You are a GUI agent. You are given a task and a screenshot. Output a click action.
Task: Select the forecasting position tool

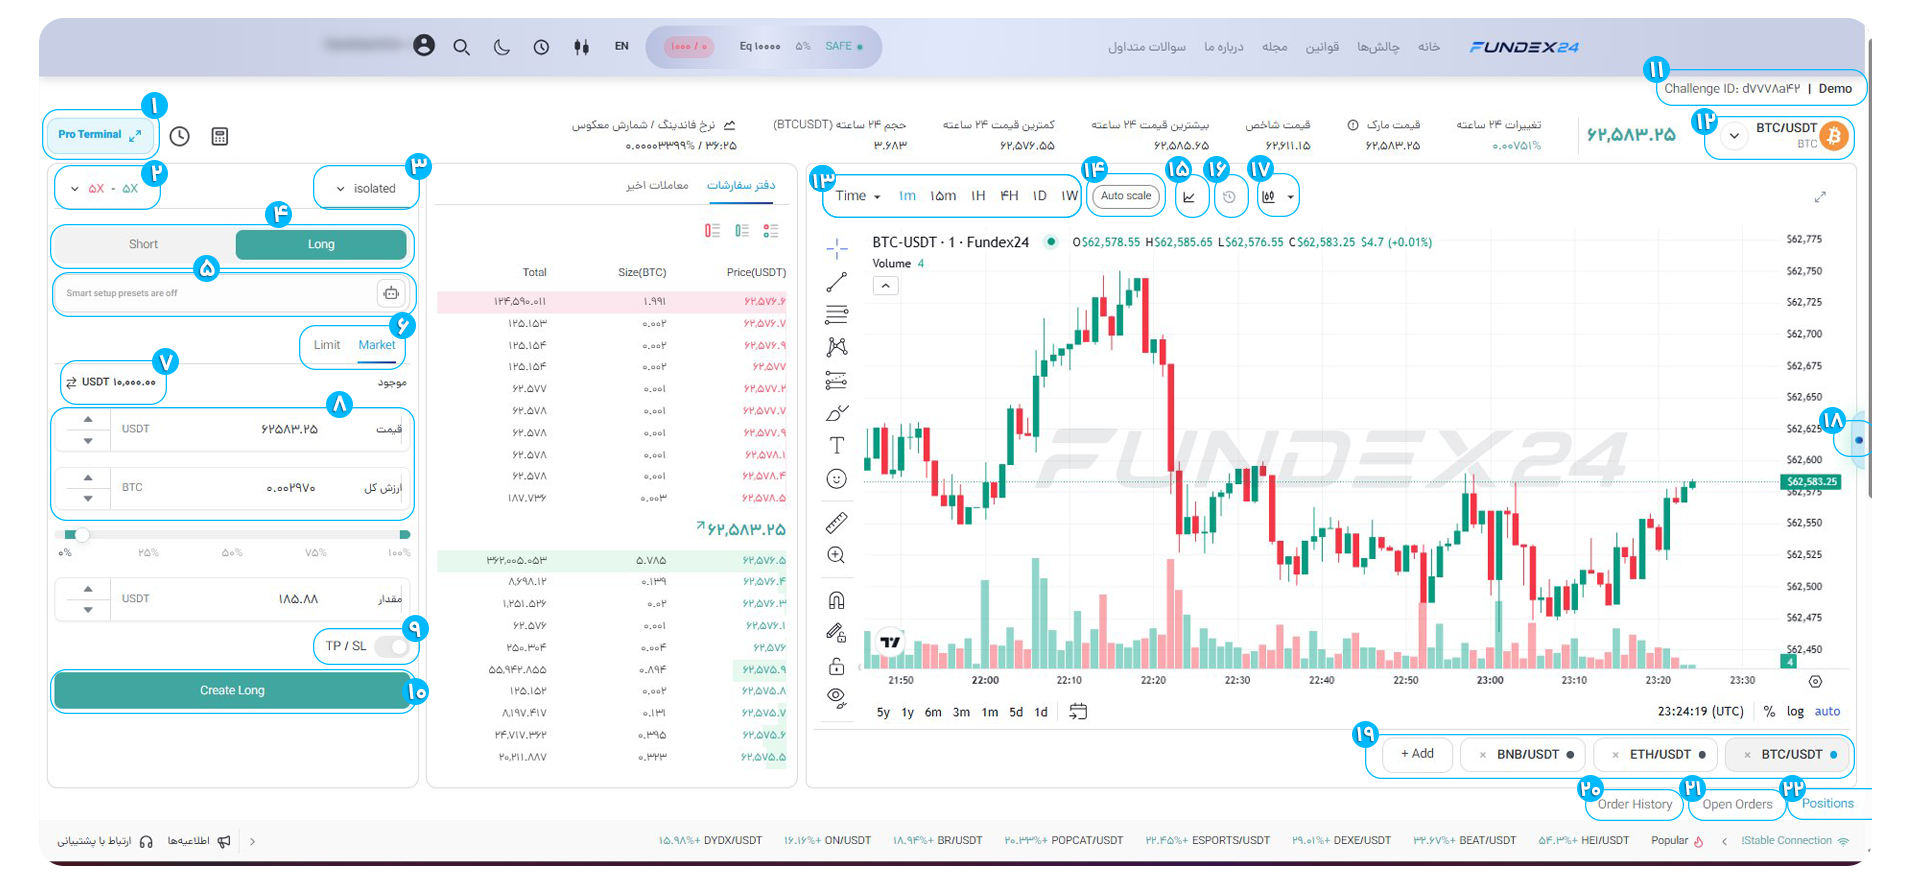click(837, 380)
